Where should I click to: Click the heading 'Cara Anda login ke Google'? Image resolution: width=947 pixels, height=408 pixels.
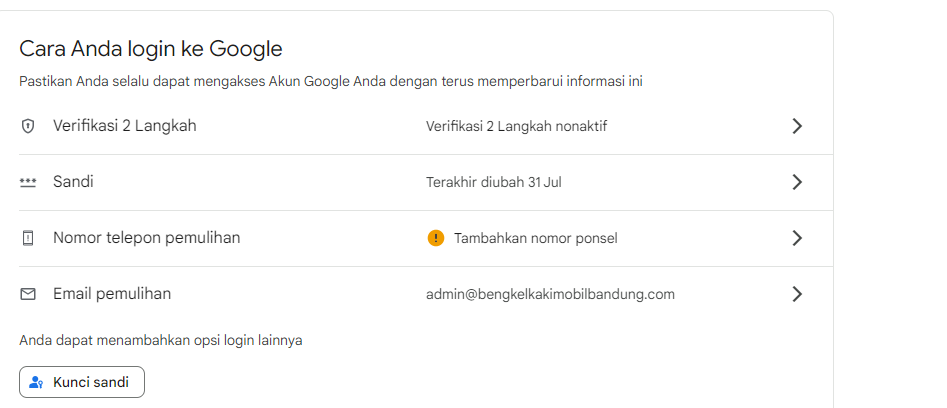[151, 49]
